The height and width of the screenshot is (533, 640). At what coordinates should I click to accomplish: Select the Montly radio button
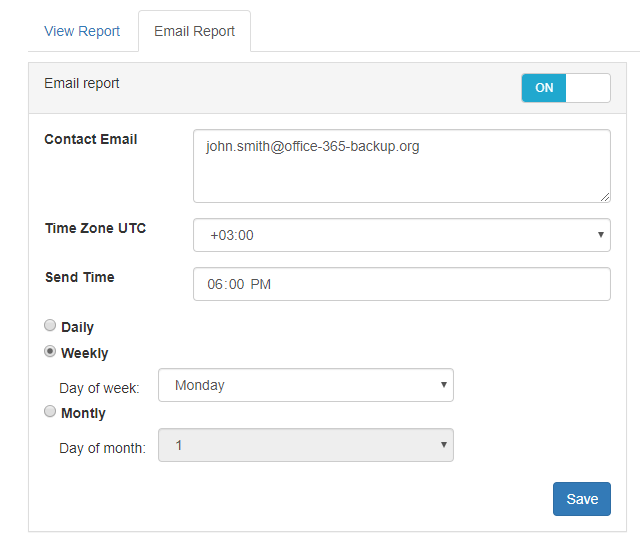[x=50, y=411]
